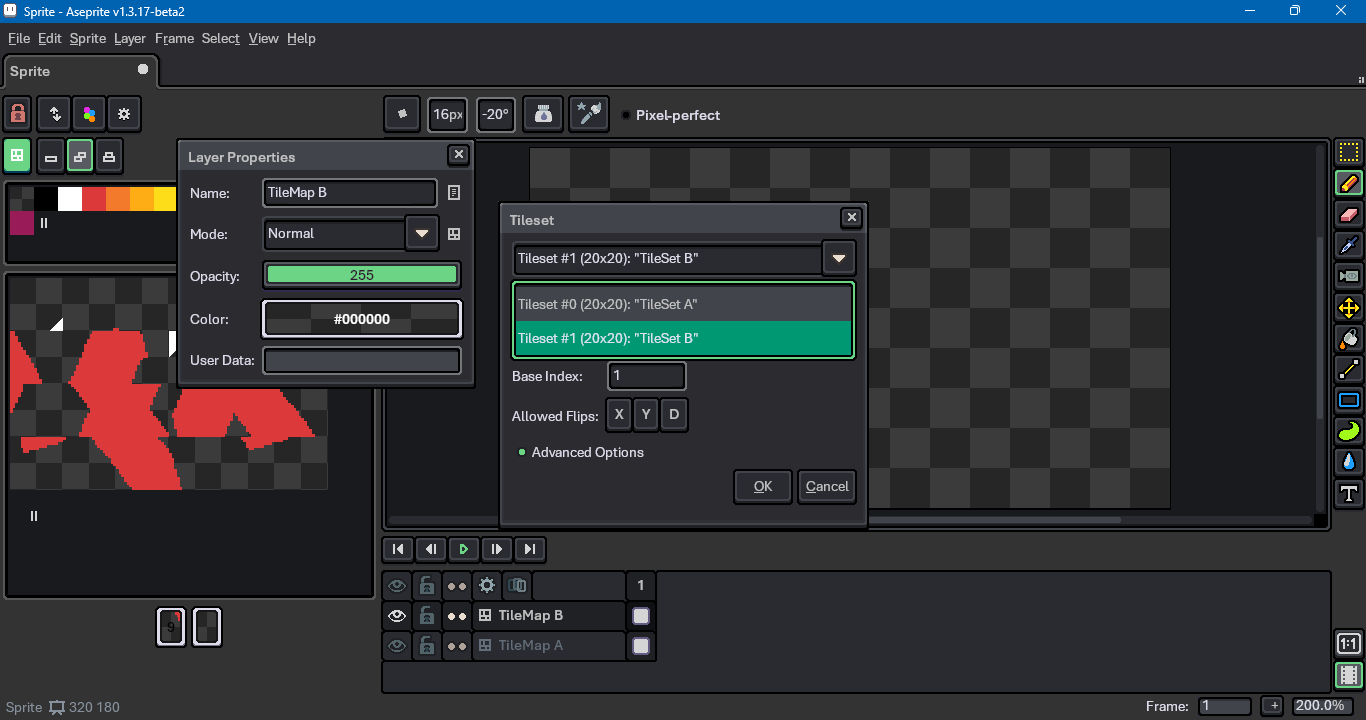Image resolution: width=1366 pixels, height=720 pixels.
Task: Hide the TileMap B layer
Action: click(397, 616)
